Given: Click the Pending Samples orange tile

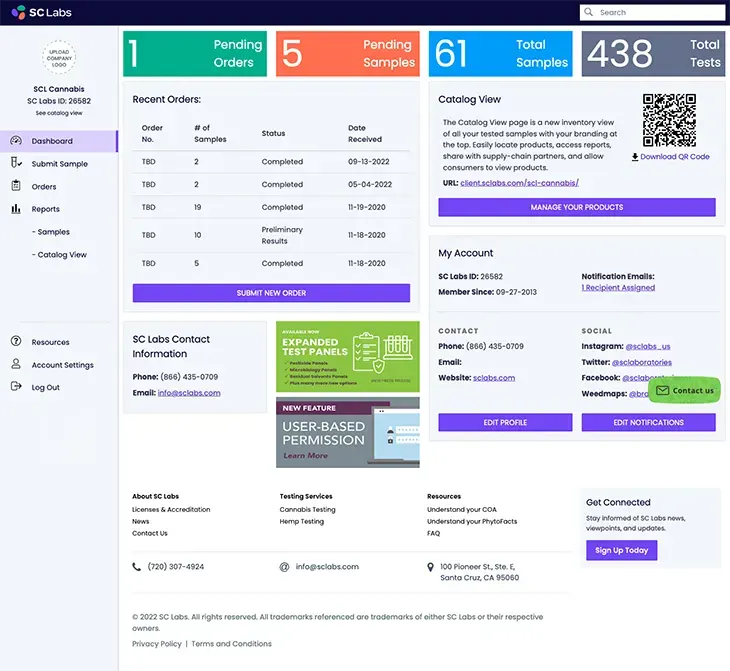Looking at the screenshot, I should pos(347,54).
